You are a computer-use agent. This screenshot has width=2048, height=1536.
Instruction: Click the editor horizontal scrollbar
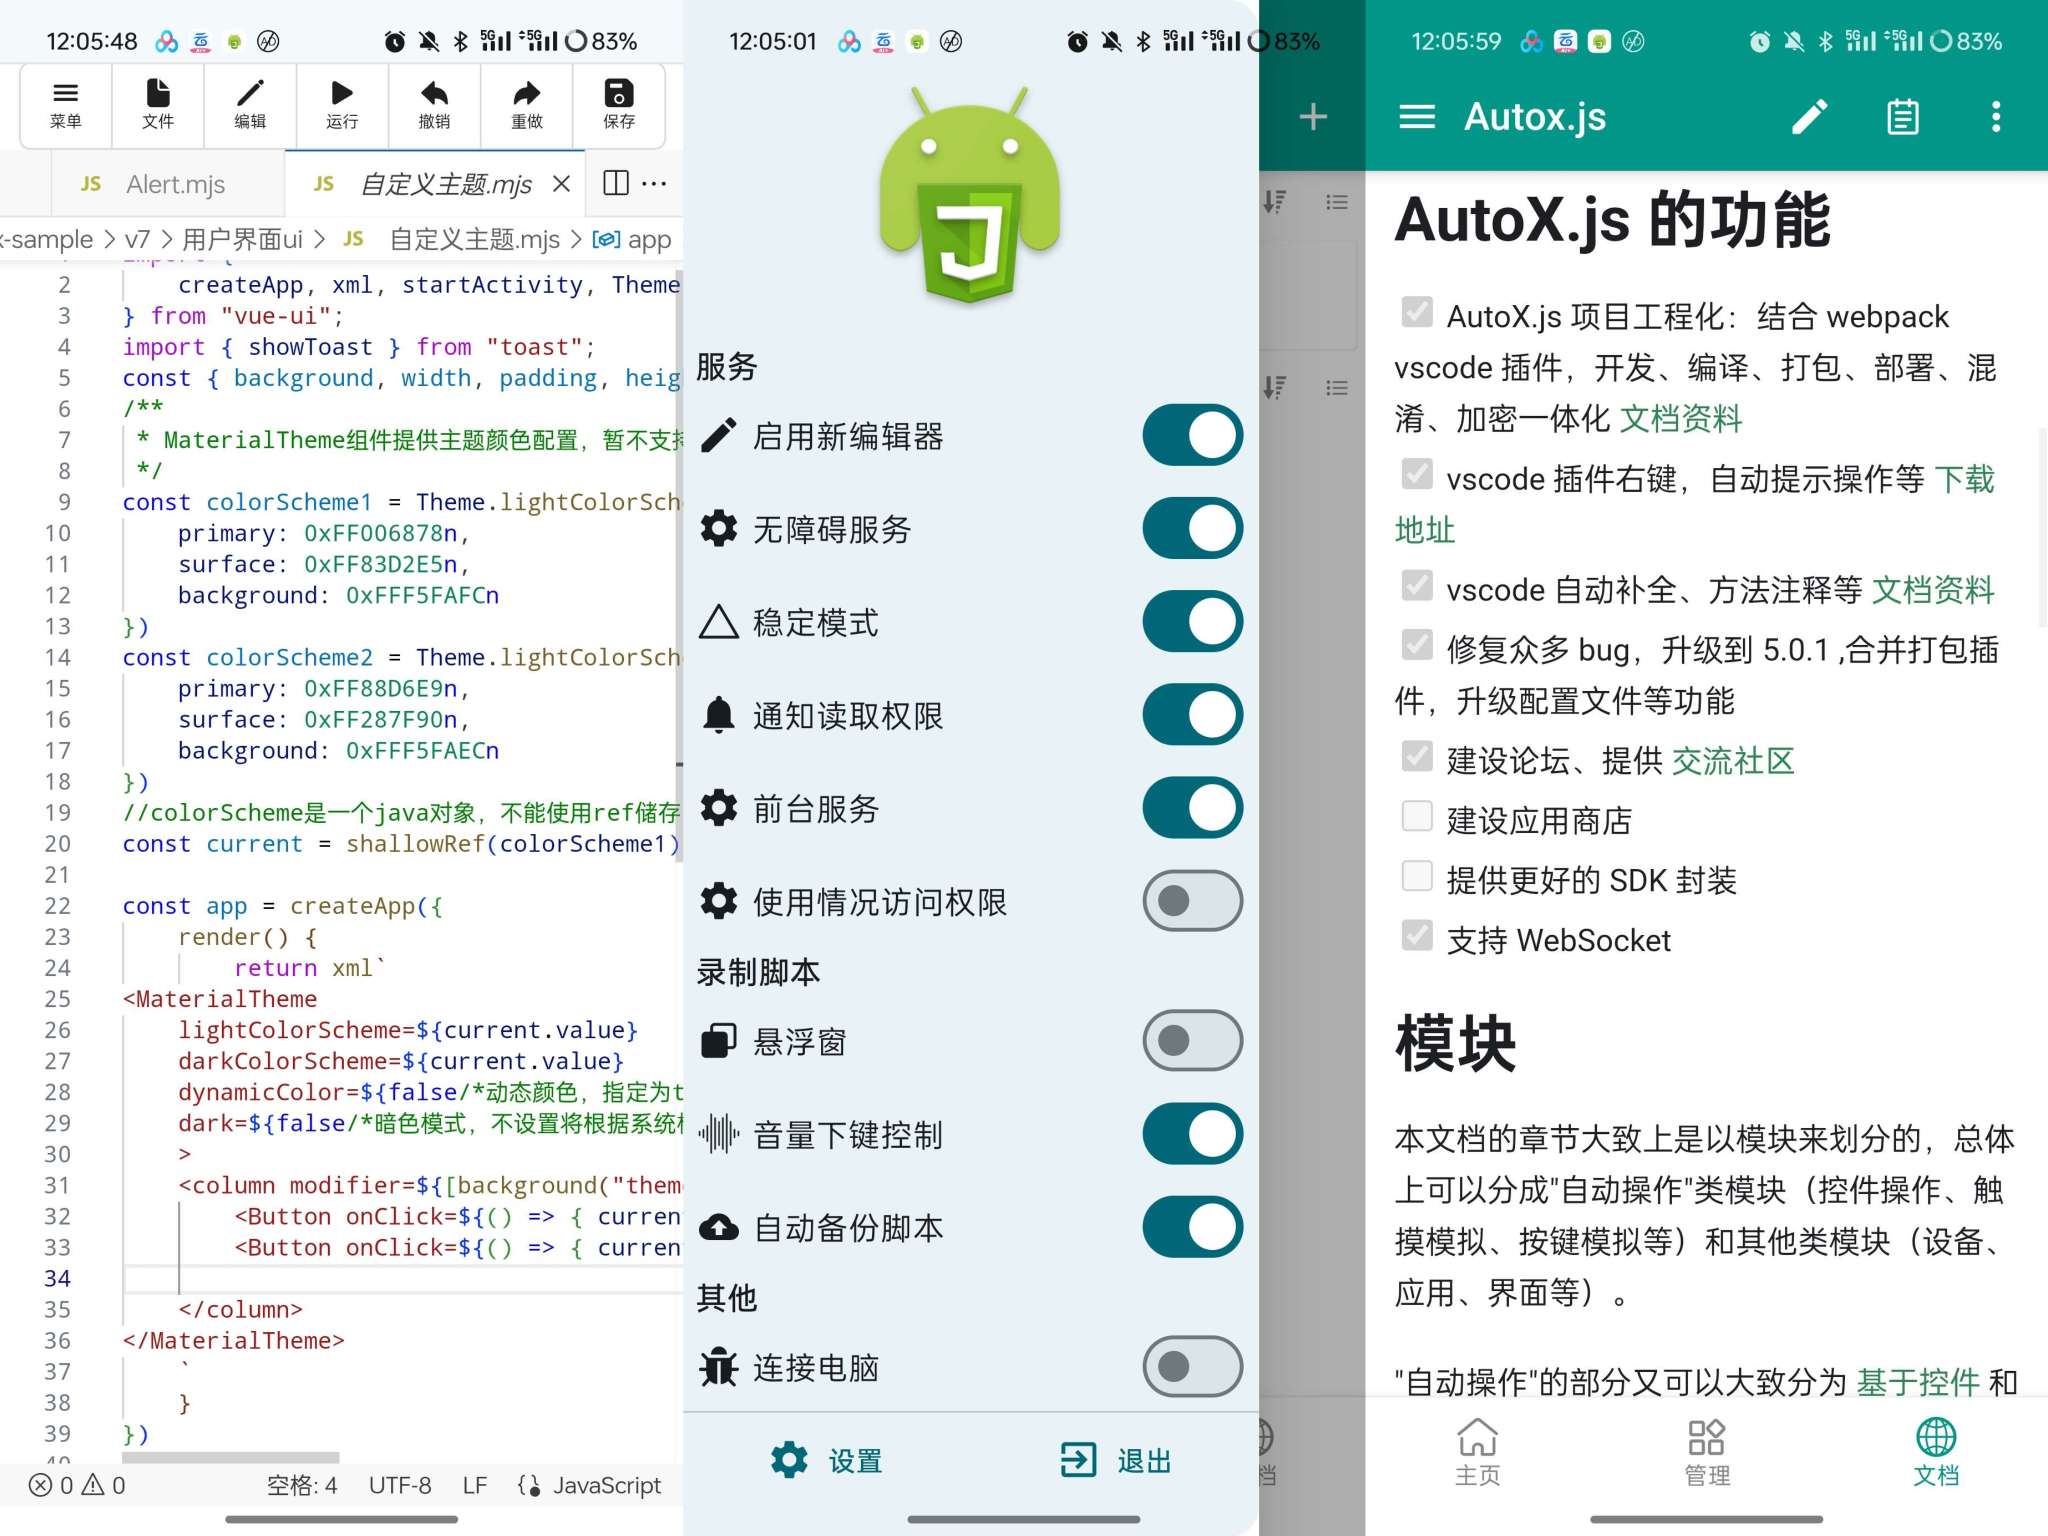[231, 1457]
